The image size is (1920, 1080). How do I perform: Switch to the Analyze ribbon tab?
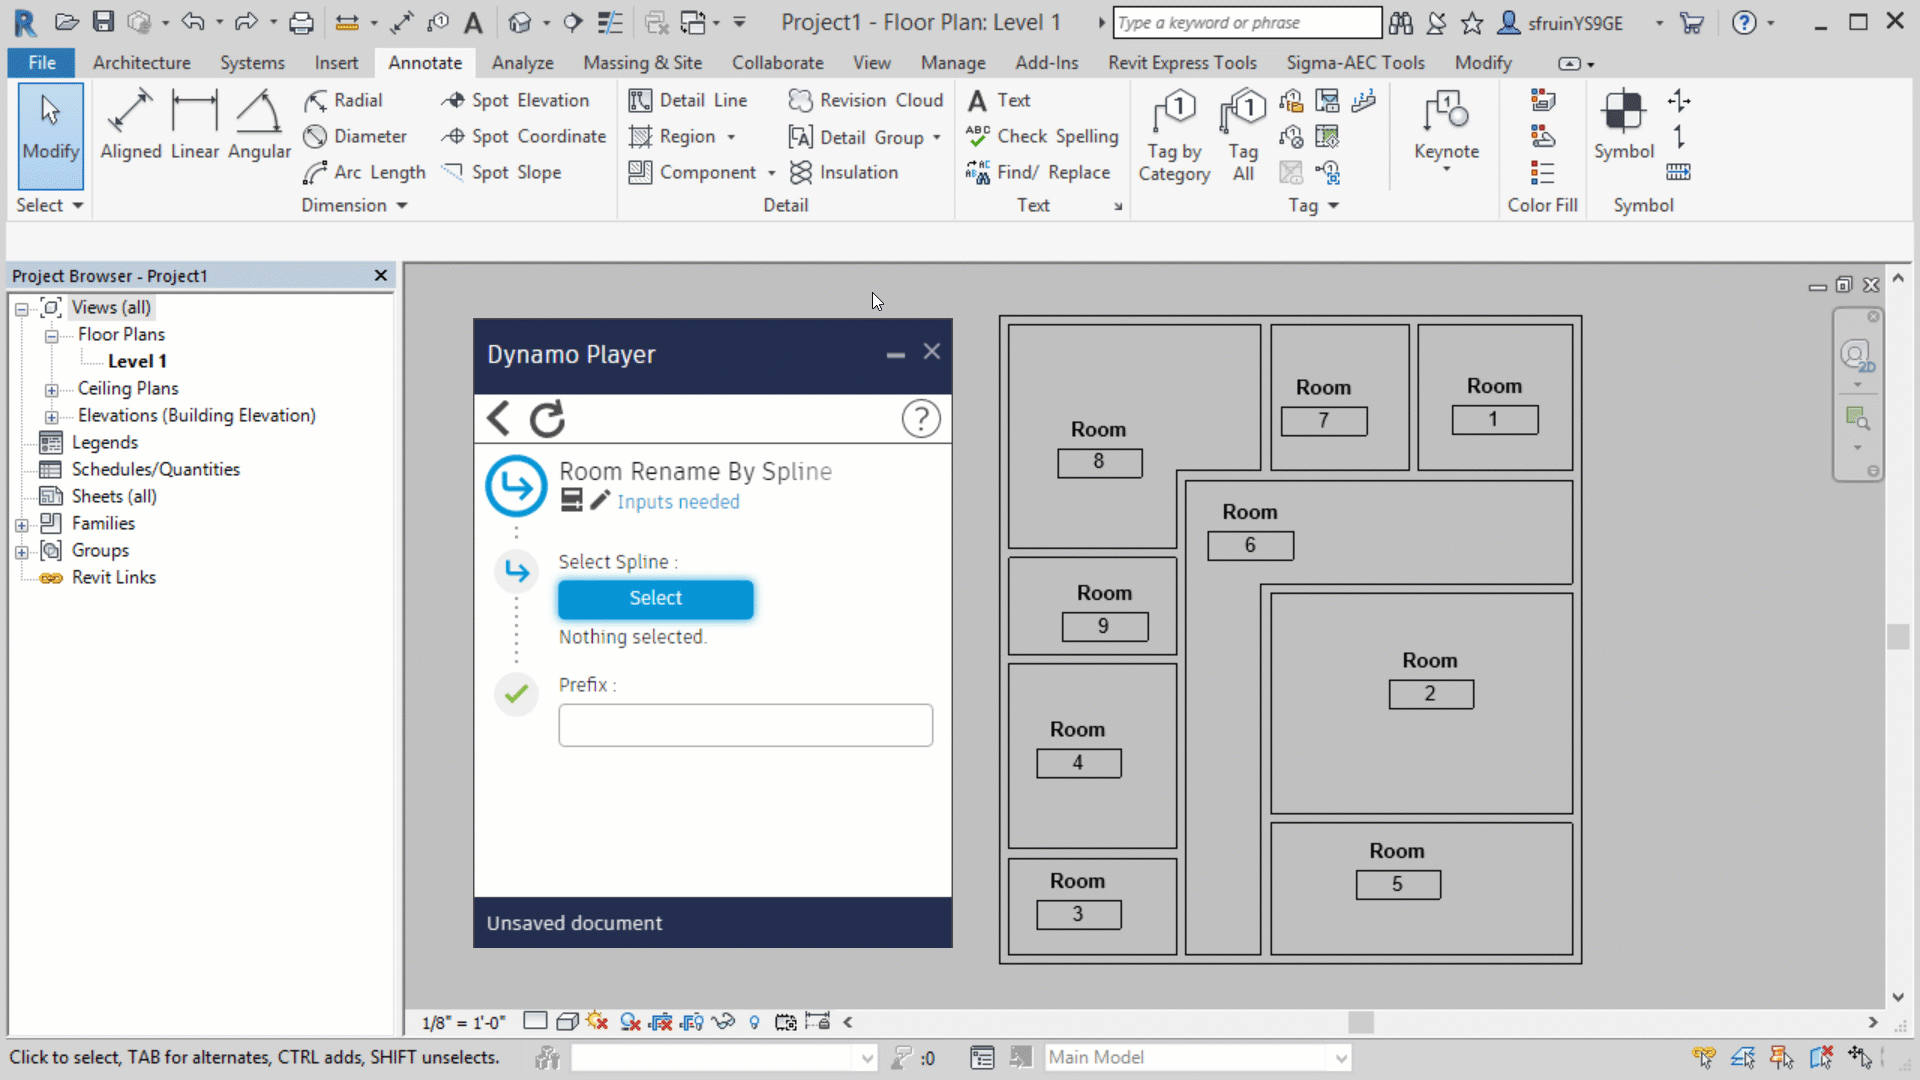pos(522,62)
